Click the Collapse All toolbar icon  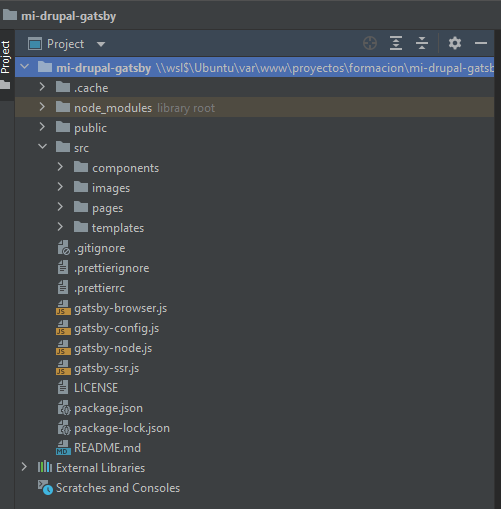point(422,43)
